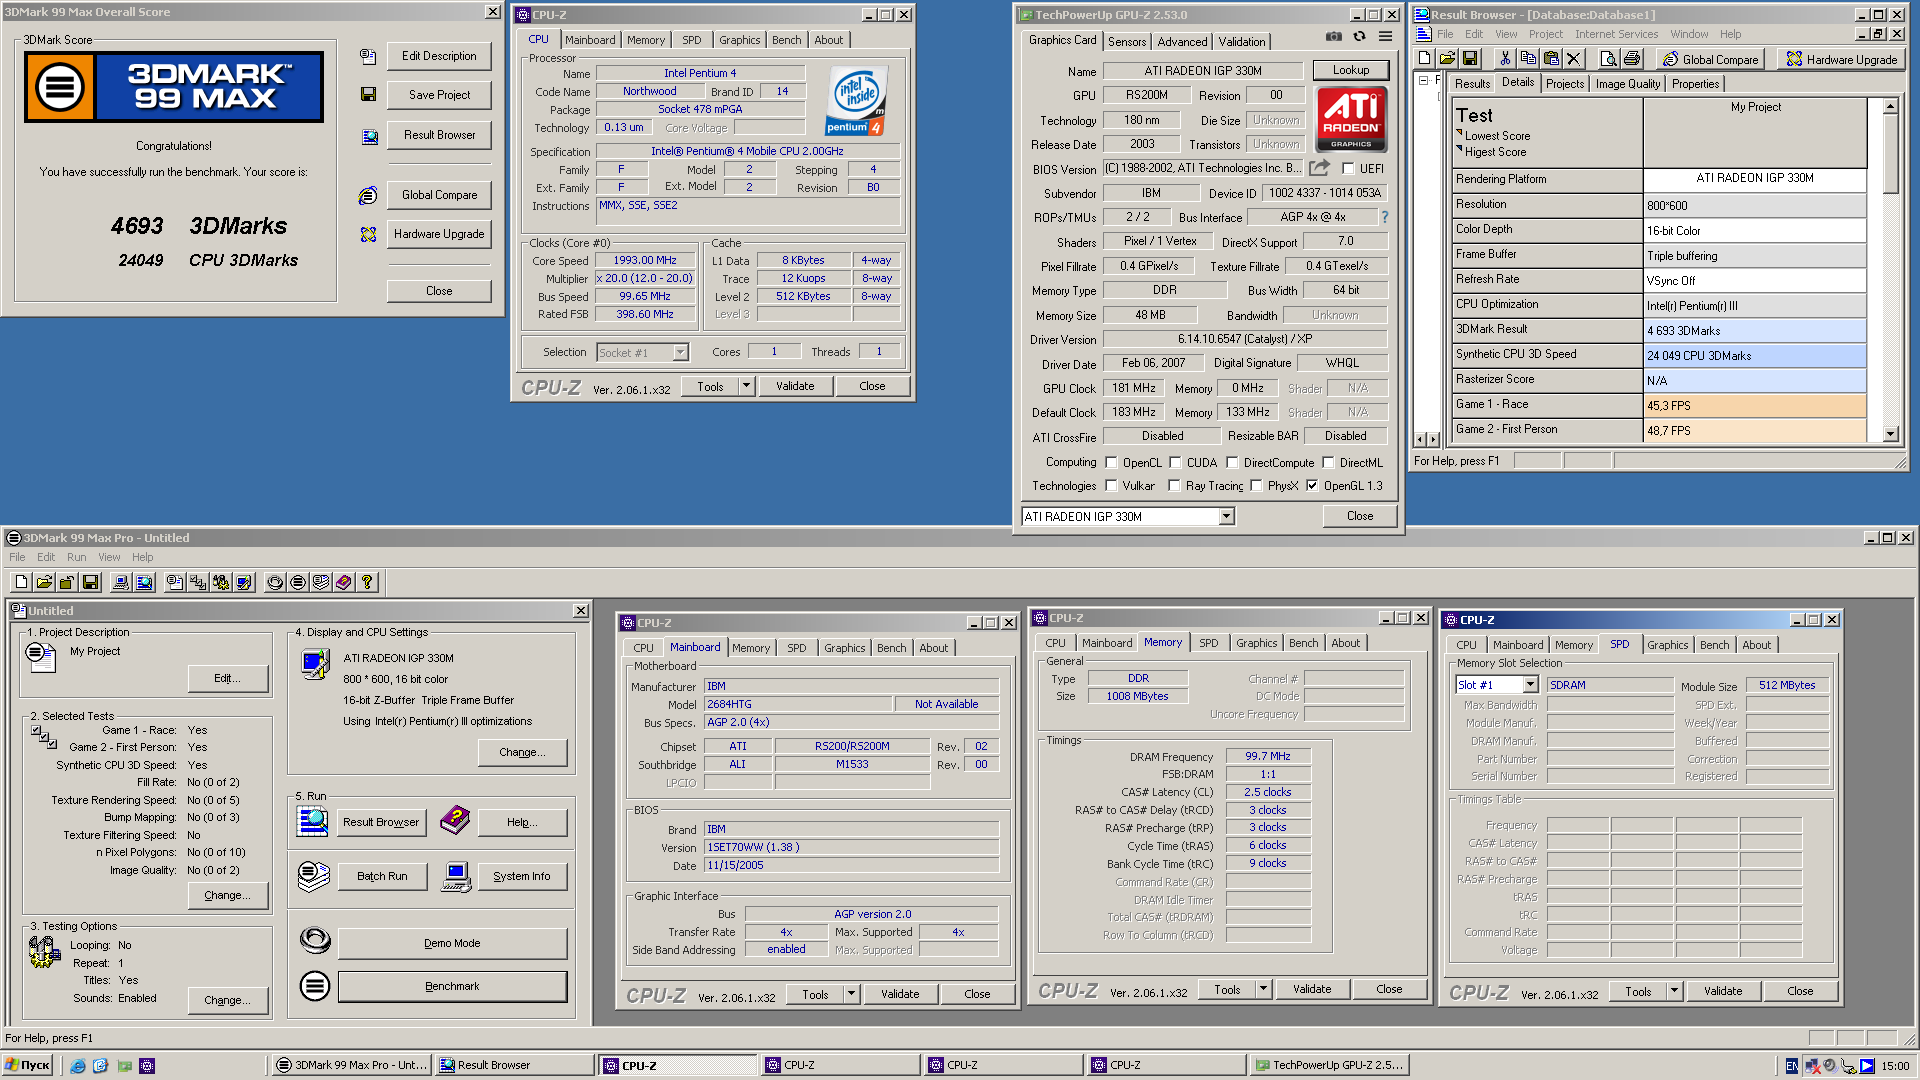Toggle DirectML checkbox in GPU-Z

1328,463
